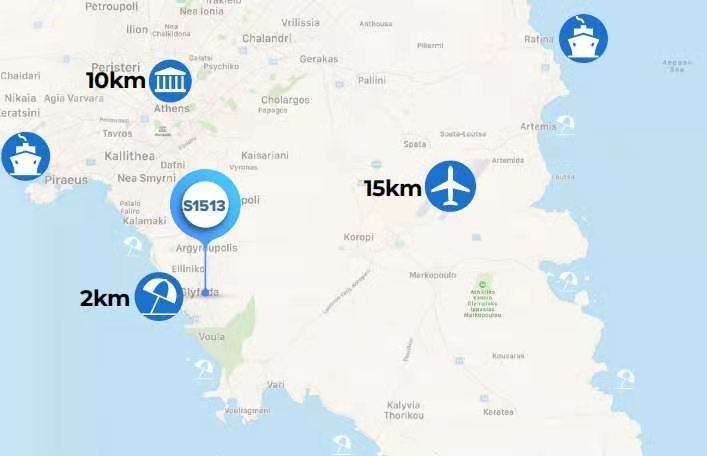Viewport: 707px width, 456px height.
Task: Select the Markopoulo town label
Action: [432, 275]
